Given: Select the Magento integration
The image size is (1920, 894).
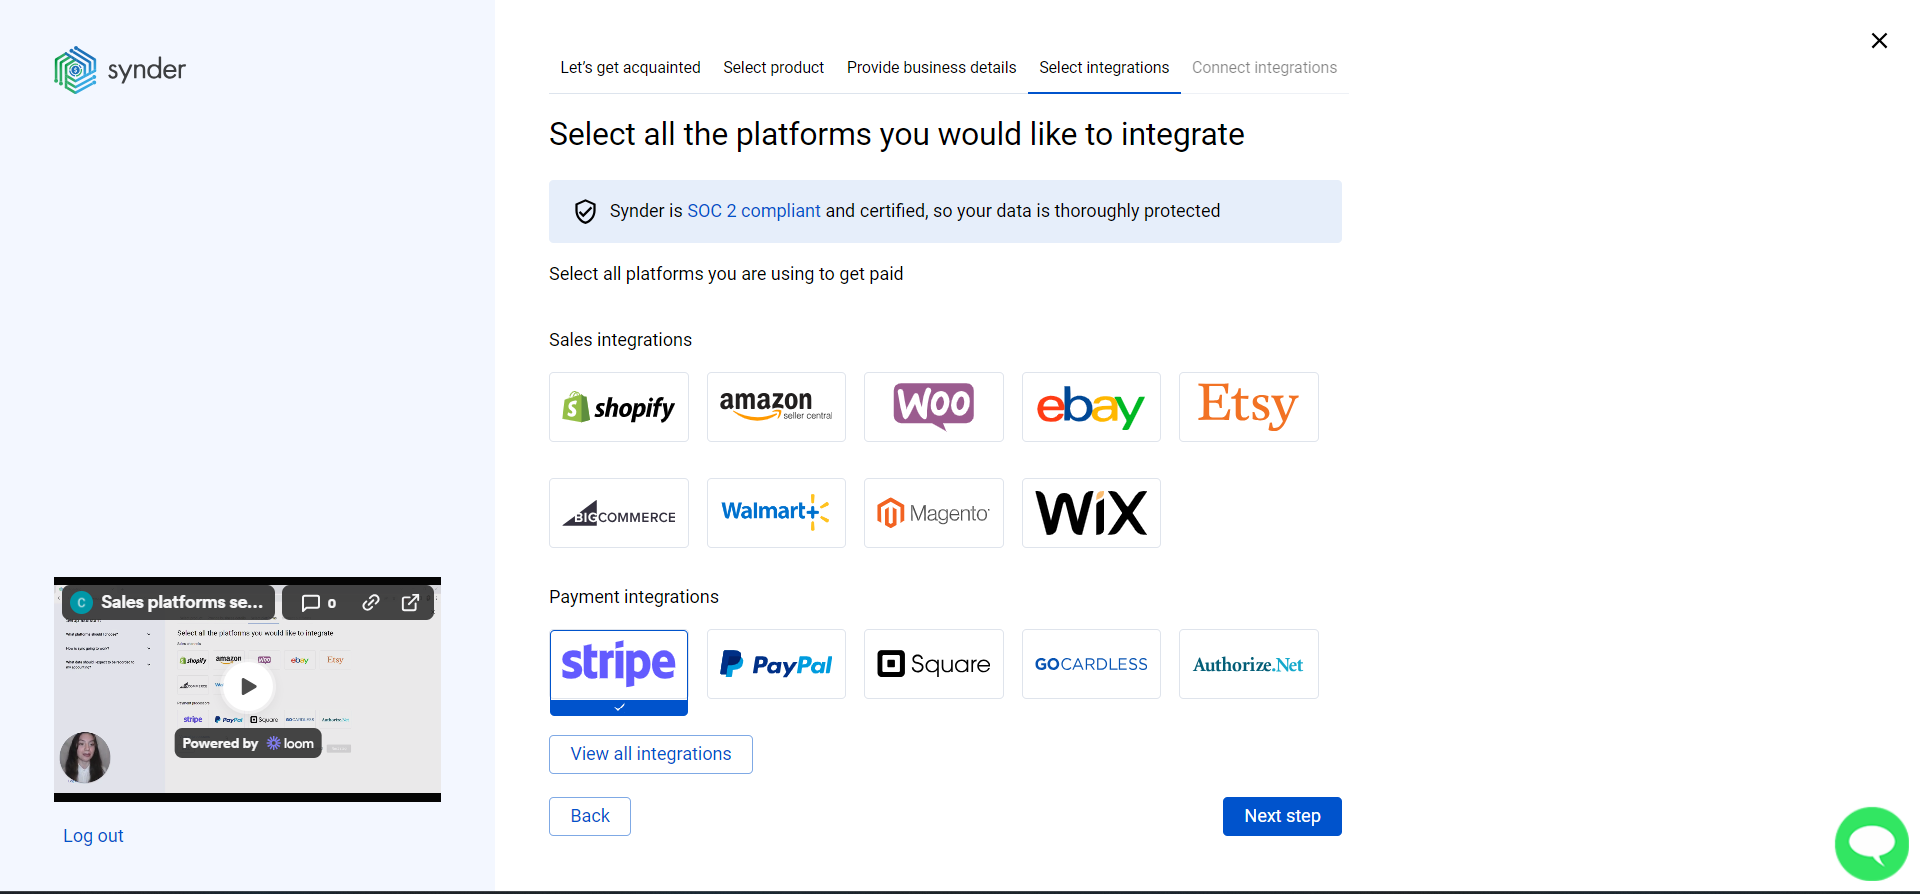Looking at the screenshot, I should [933, 512].
